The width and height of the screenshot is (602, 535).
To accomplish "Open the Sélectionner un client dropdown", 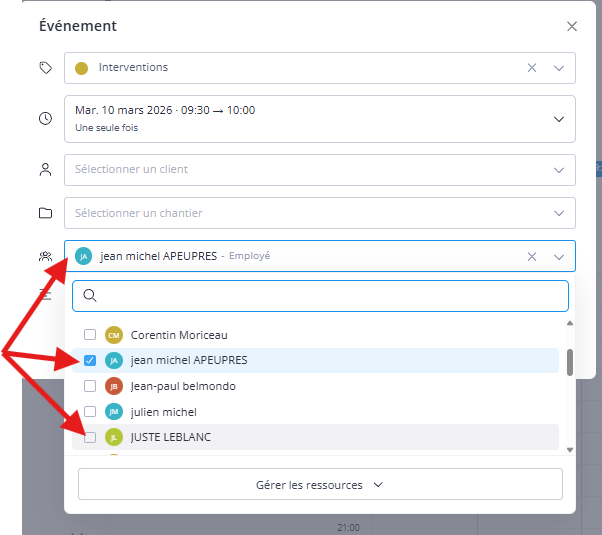I will pyautogui.click(x=558, y=170).
